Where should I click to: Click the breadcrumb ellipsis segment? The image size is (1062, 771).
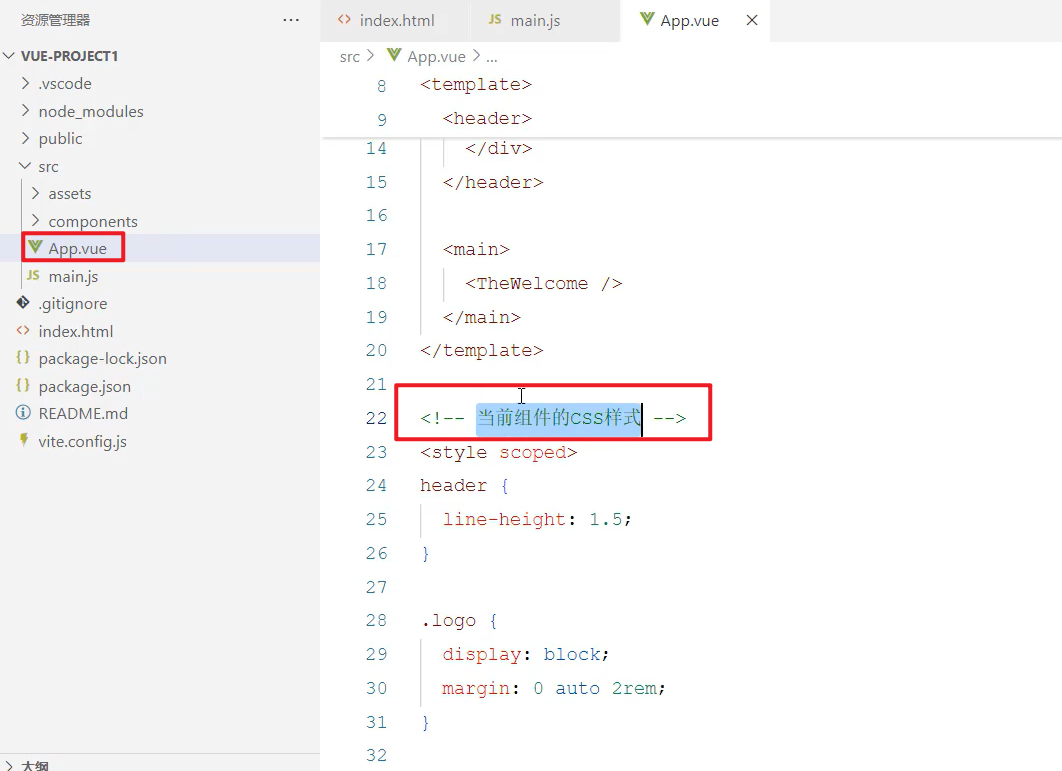492,57
